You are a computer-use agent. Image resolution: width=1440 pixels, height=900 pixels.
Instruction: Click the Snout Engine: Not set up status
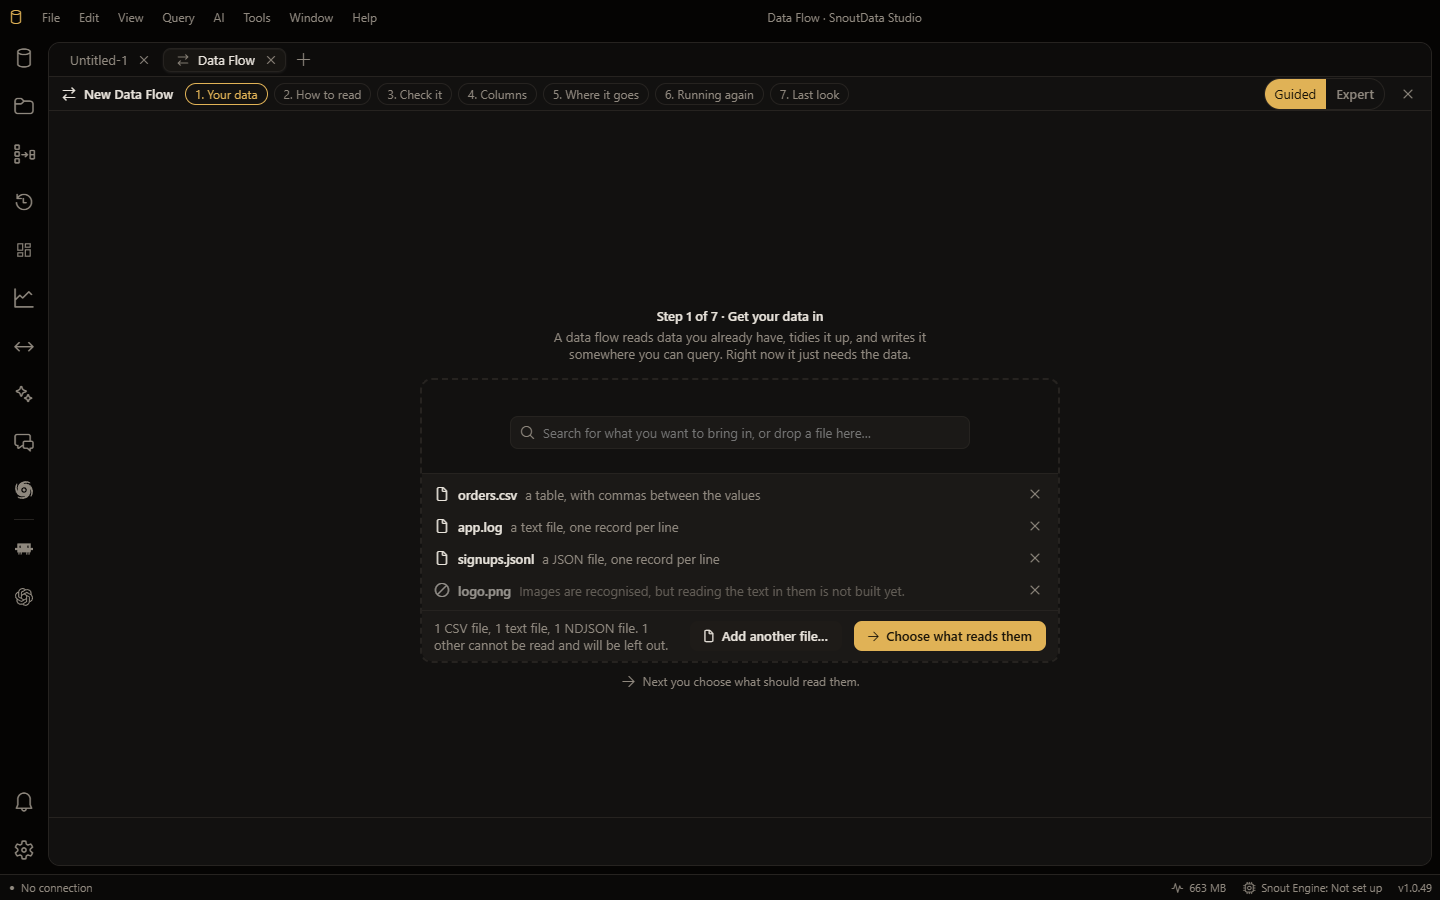click(1312, 888)
